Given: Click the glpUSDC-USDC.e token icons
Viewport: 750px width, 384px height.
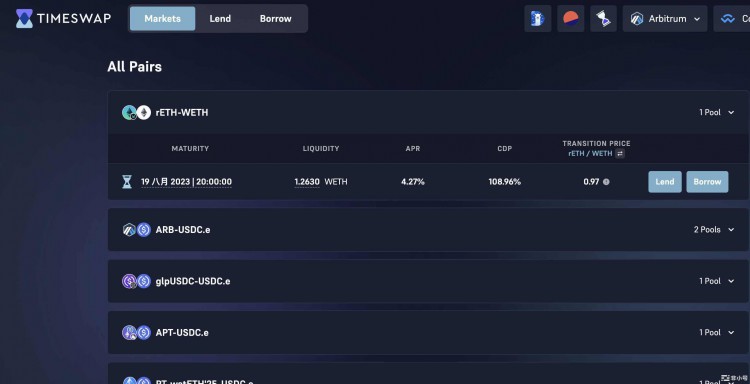Looking at the screenshot, I should click(x=136, y=281).
